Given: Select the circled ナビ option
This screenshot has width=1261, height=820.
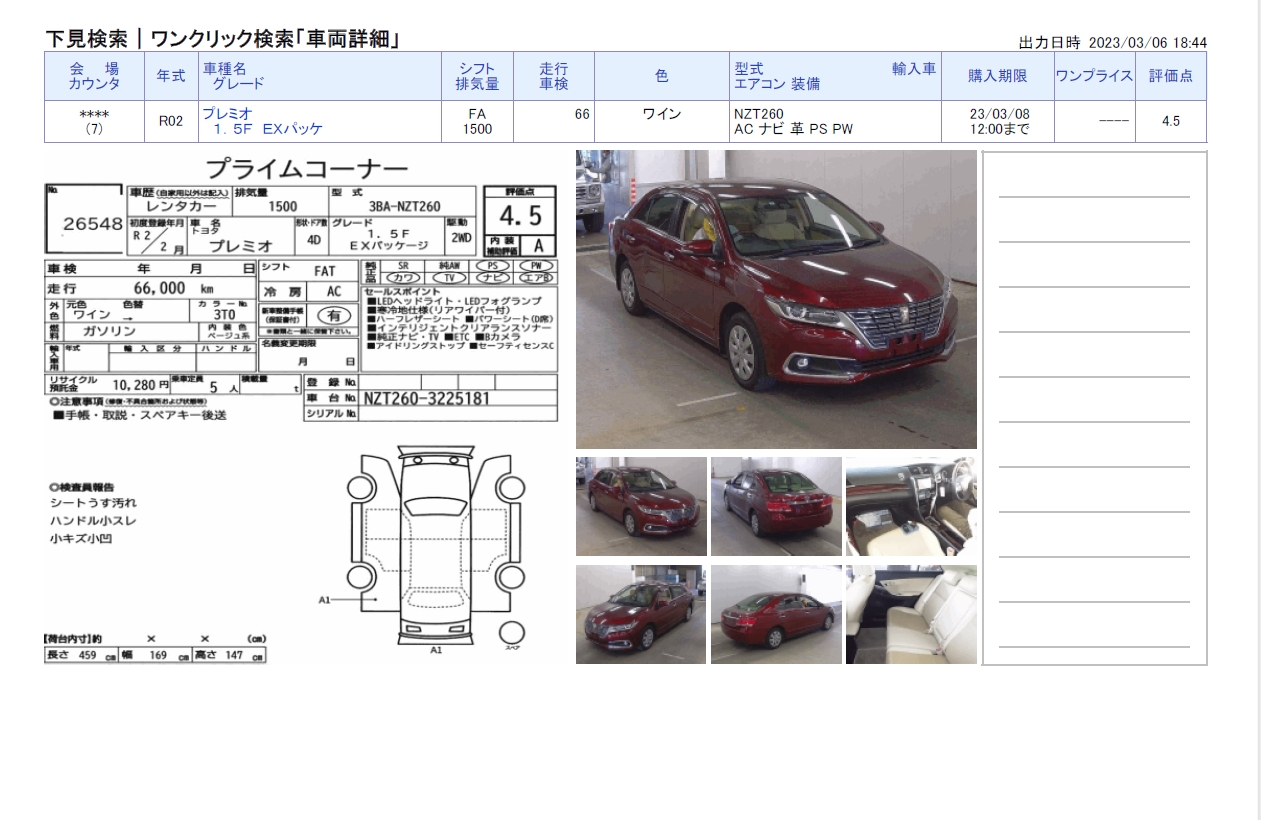Looking at the screenshot, I should point(493,278).
